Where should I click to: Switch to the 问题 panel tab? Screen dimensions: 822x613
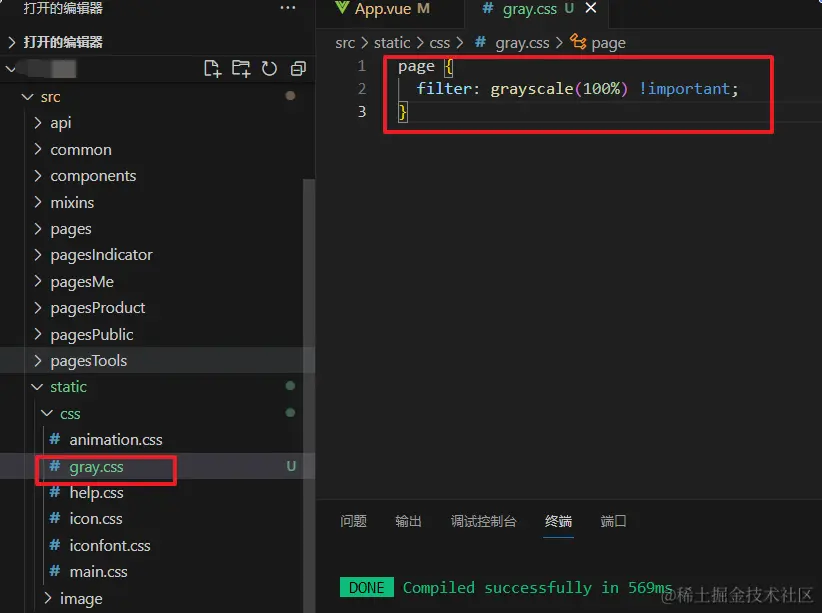tap(353, 521)
